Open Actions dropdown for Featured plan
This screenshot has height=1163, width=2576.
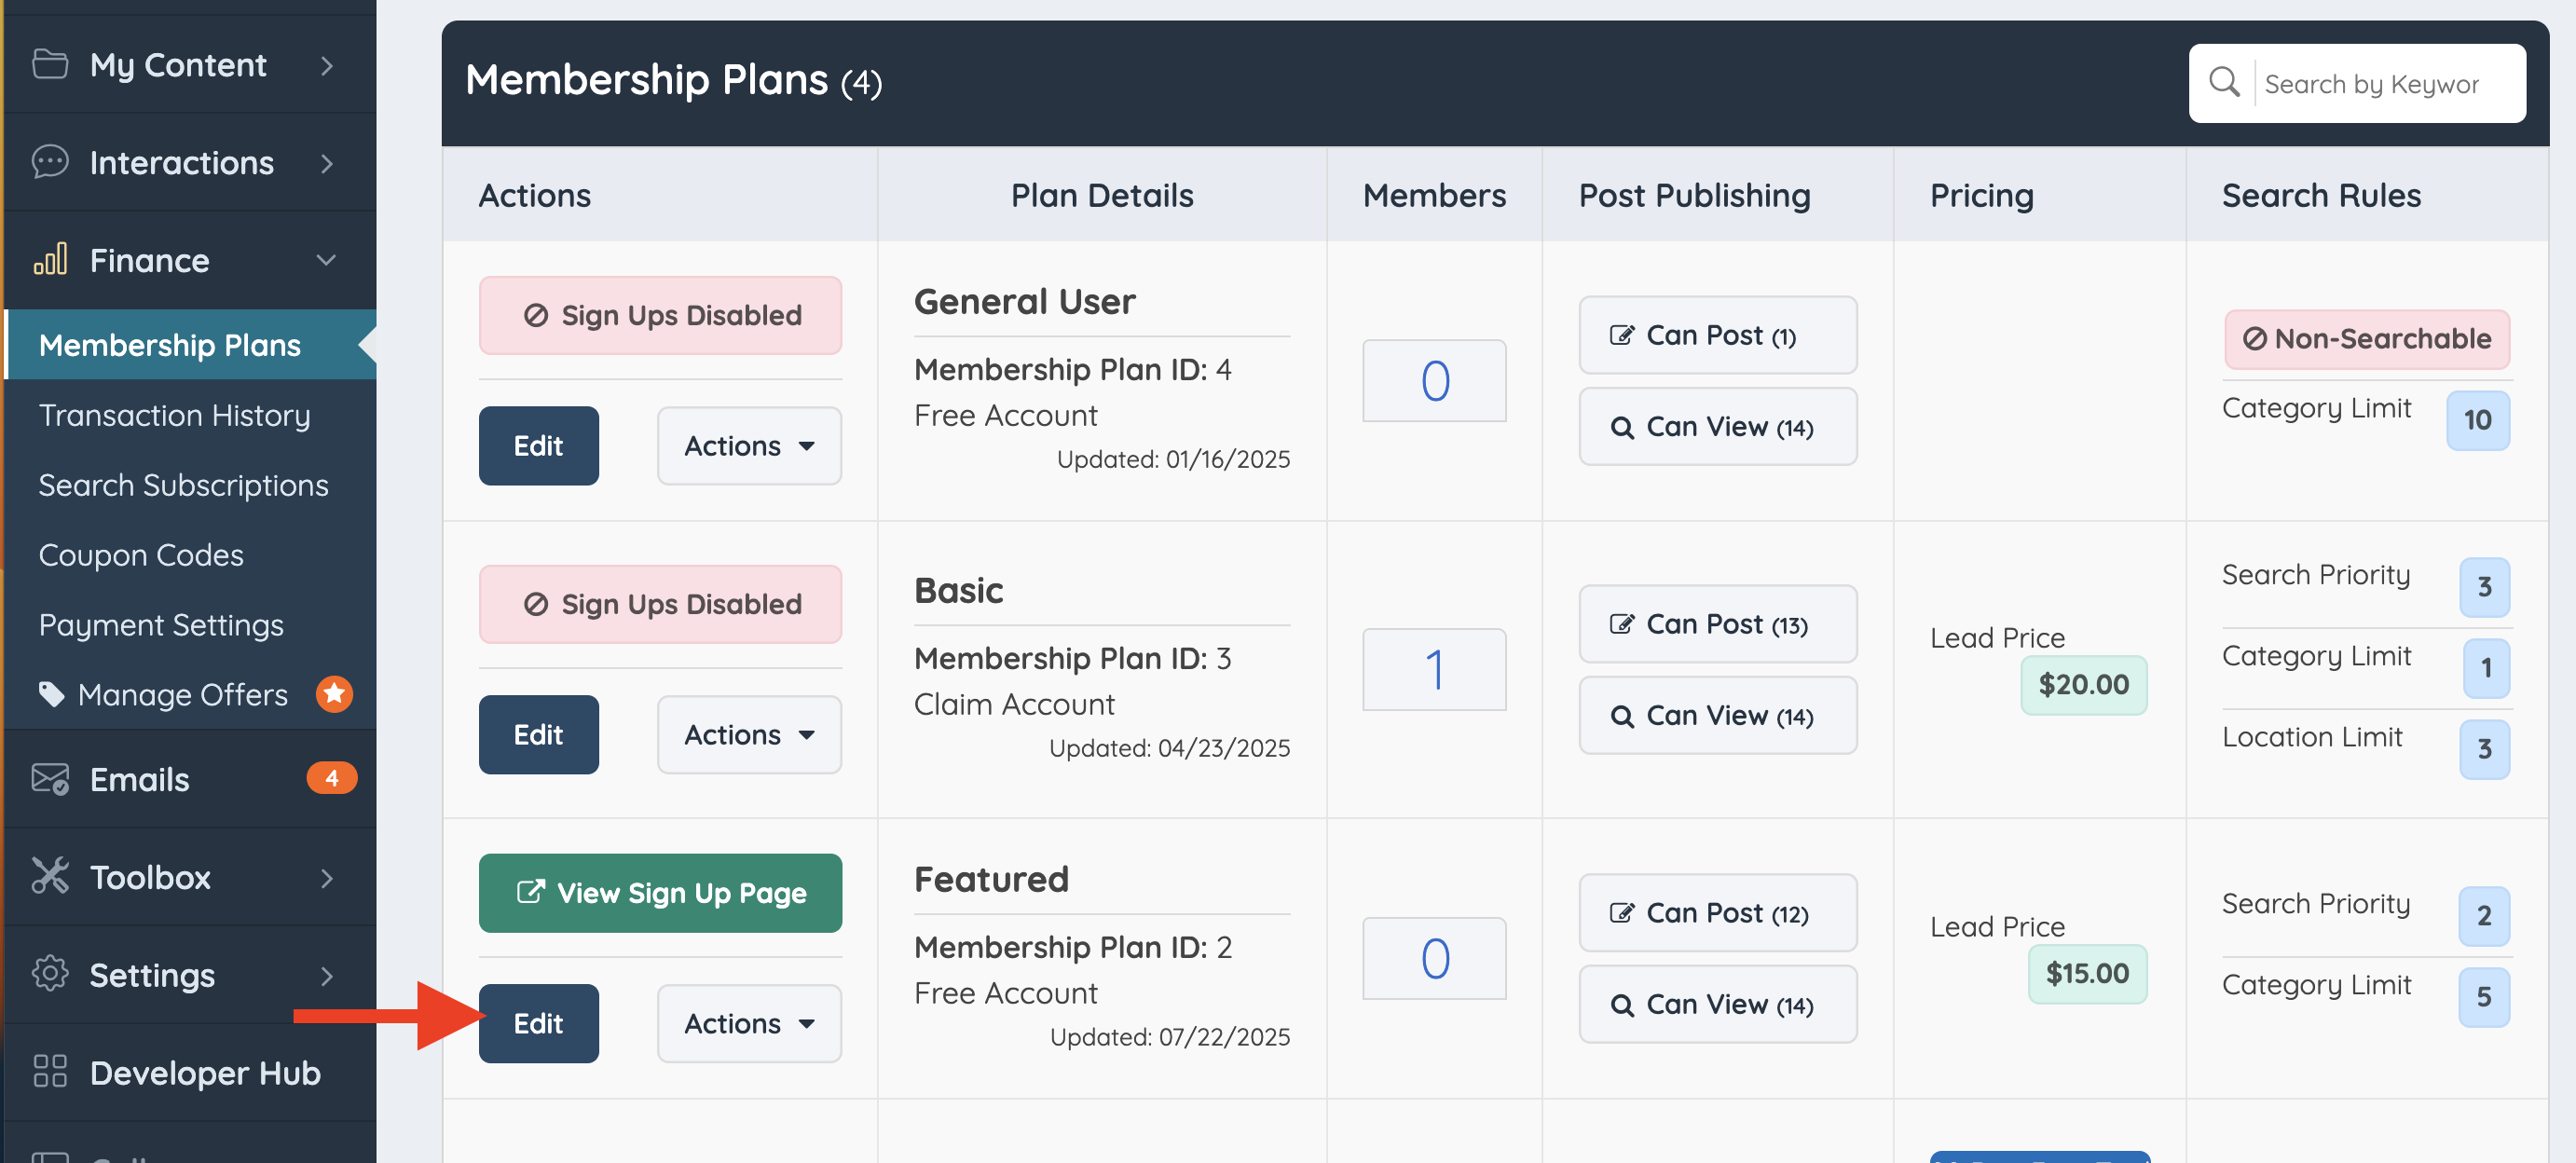(748, 1023)
